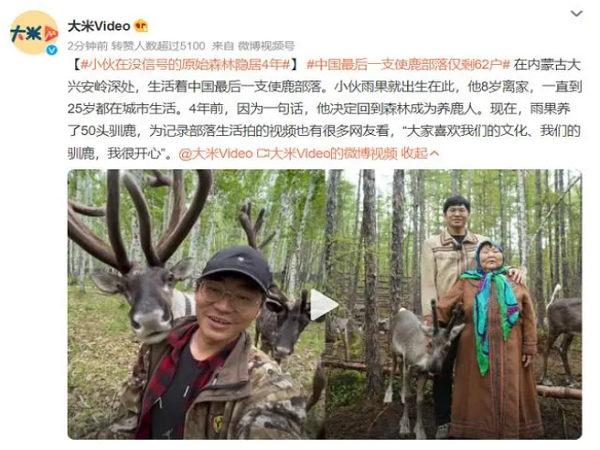The width and height of the screenshot is (600, 450).
Task: Open hashtag 小伙在没信号的原始森林隐居4年
Action: pyautogui.click(x=185, y=64)
